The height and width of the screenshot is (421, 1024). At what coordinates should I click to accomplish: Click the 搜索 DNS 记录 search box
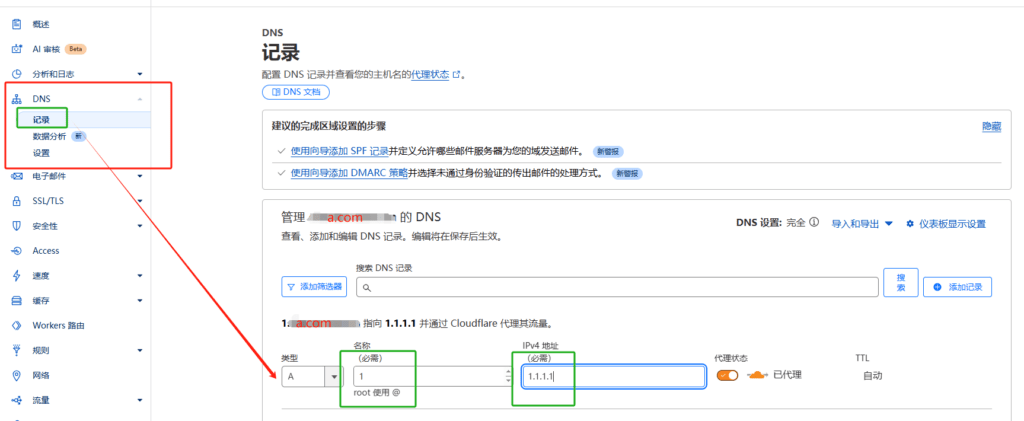click(x=615, y=287)
